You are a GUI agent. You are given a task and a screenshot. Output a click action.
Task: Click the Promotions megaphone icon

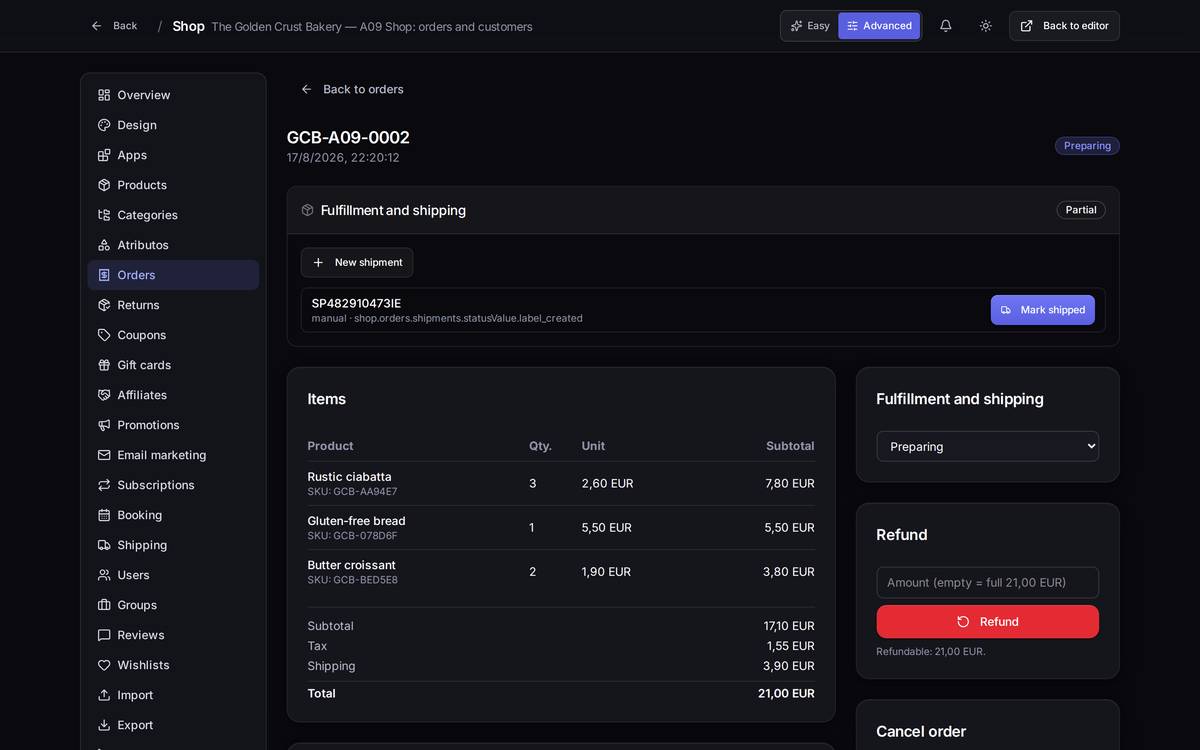point(104,425)
